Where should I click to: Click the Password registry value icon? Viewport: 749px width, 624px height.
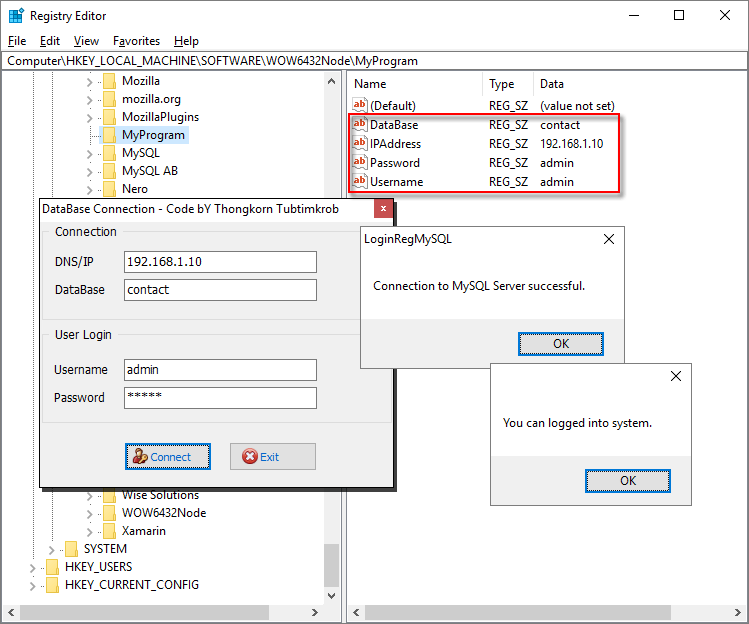[360, 163]
